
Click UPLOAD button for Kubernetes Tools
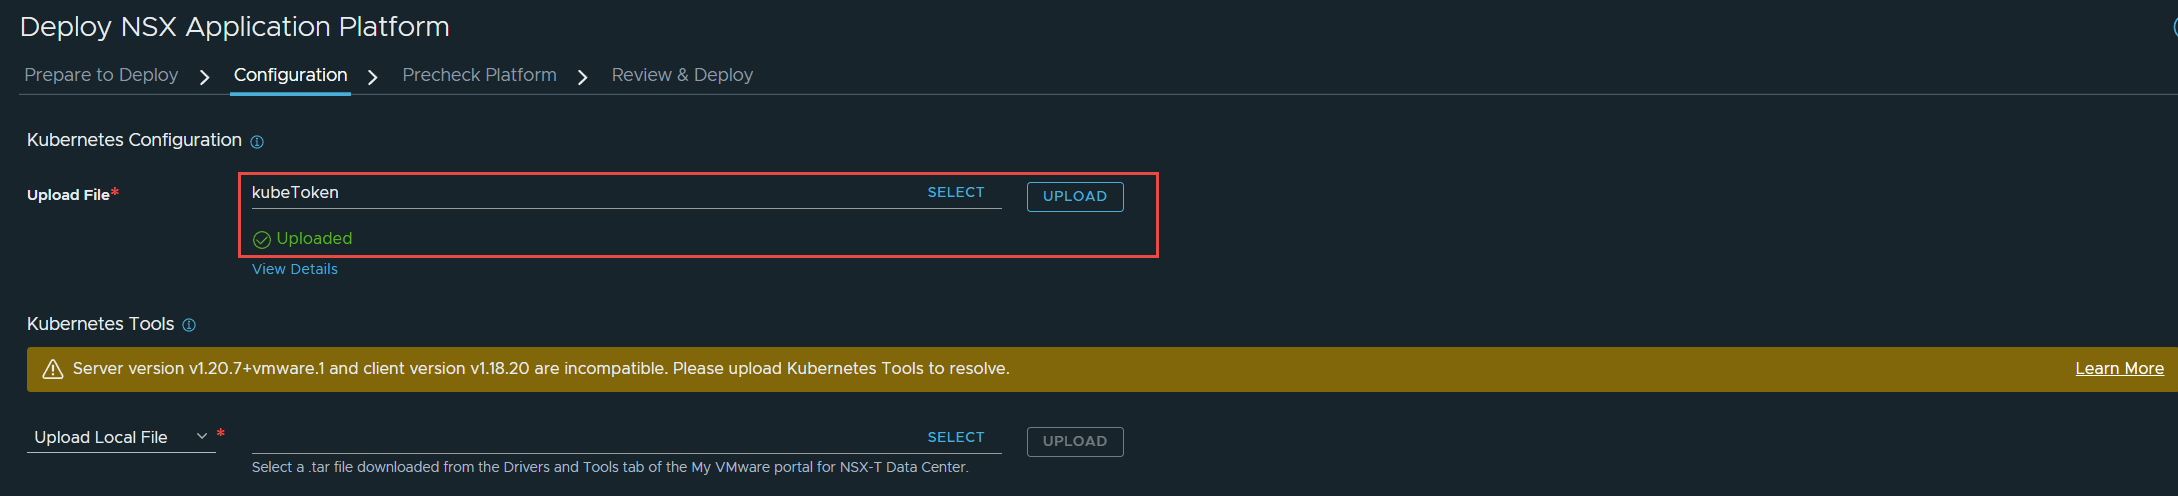click(1075, 441)
